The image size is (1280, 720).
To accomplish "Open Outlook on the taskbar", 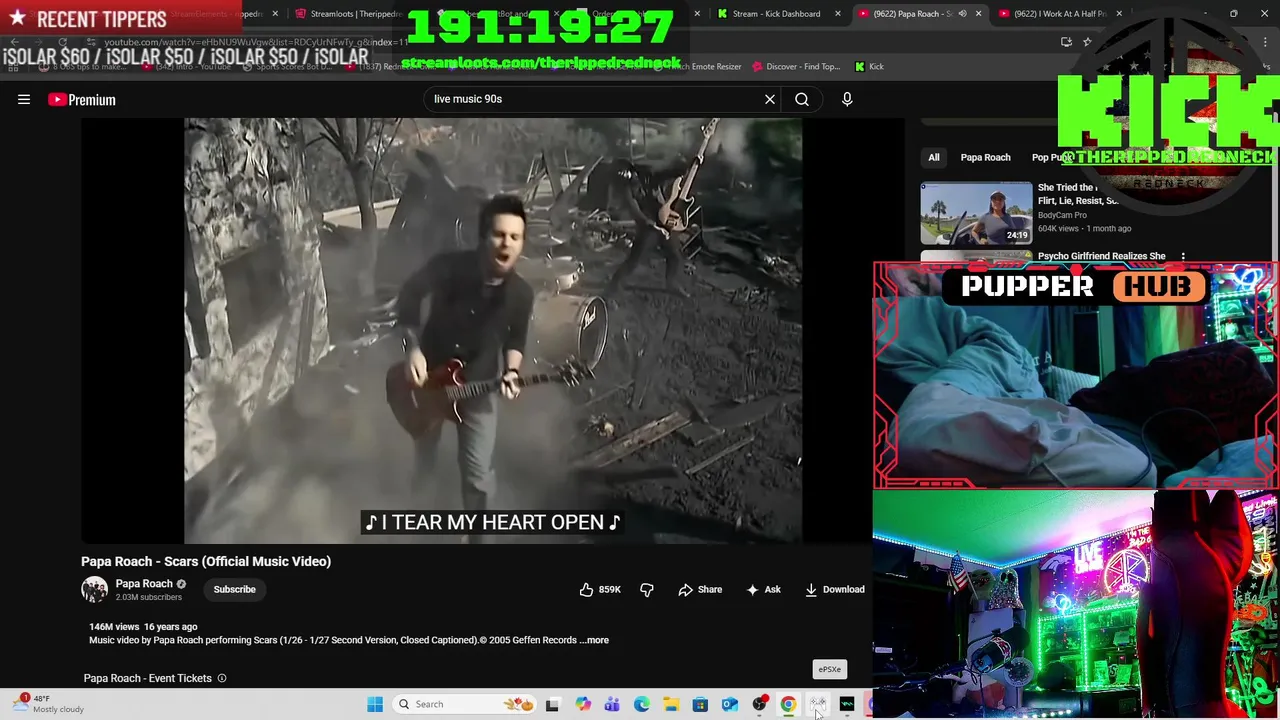I will (730, 704).
